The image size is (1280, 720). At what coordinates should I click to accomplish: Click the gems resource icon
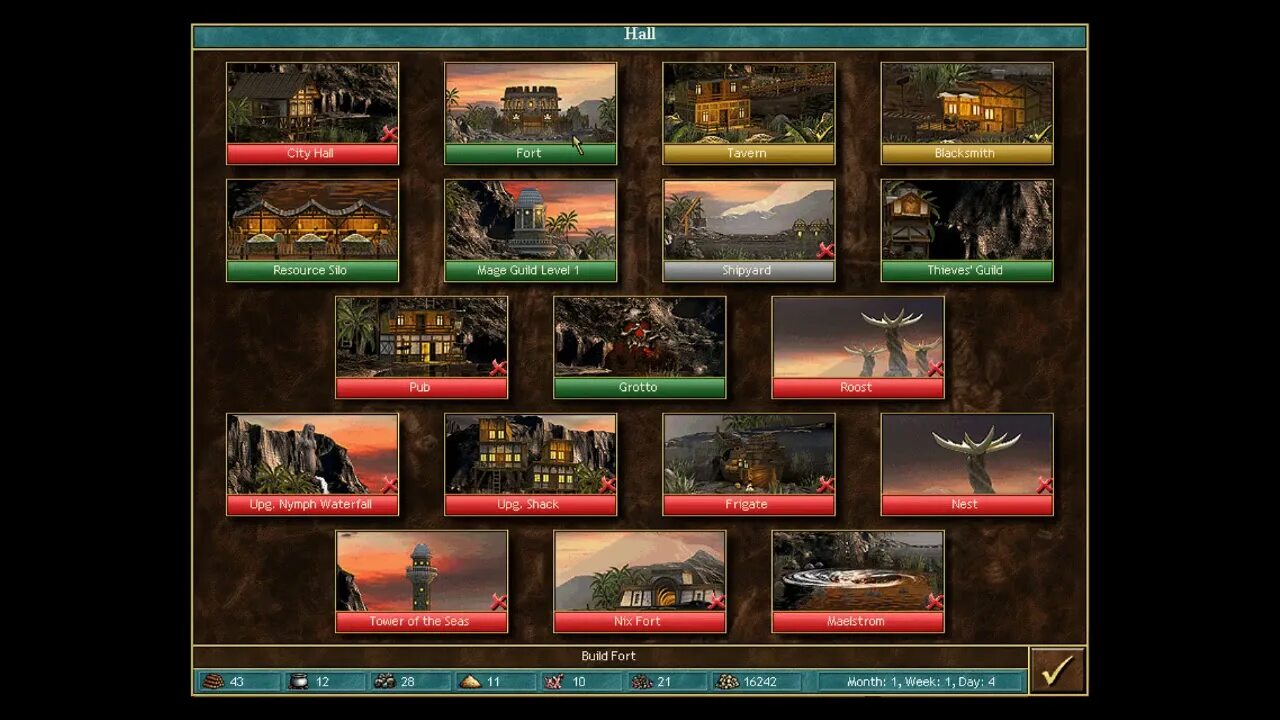[641, 681]
